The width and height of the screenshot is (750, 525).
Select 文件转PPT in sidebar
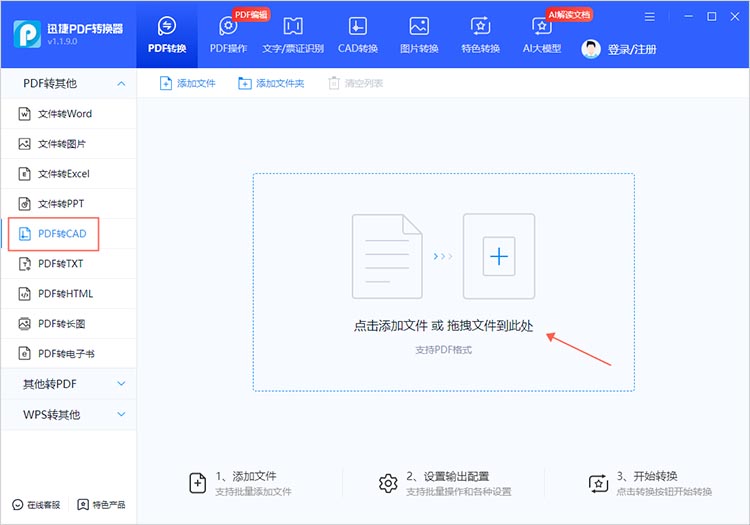tap(68, 204)
